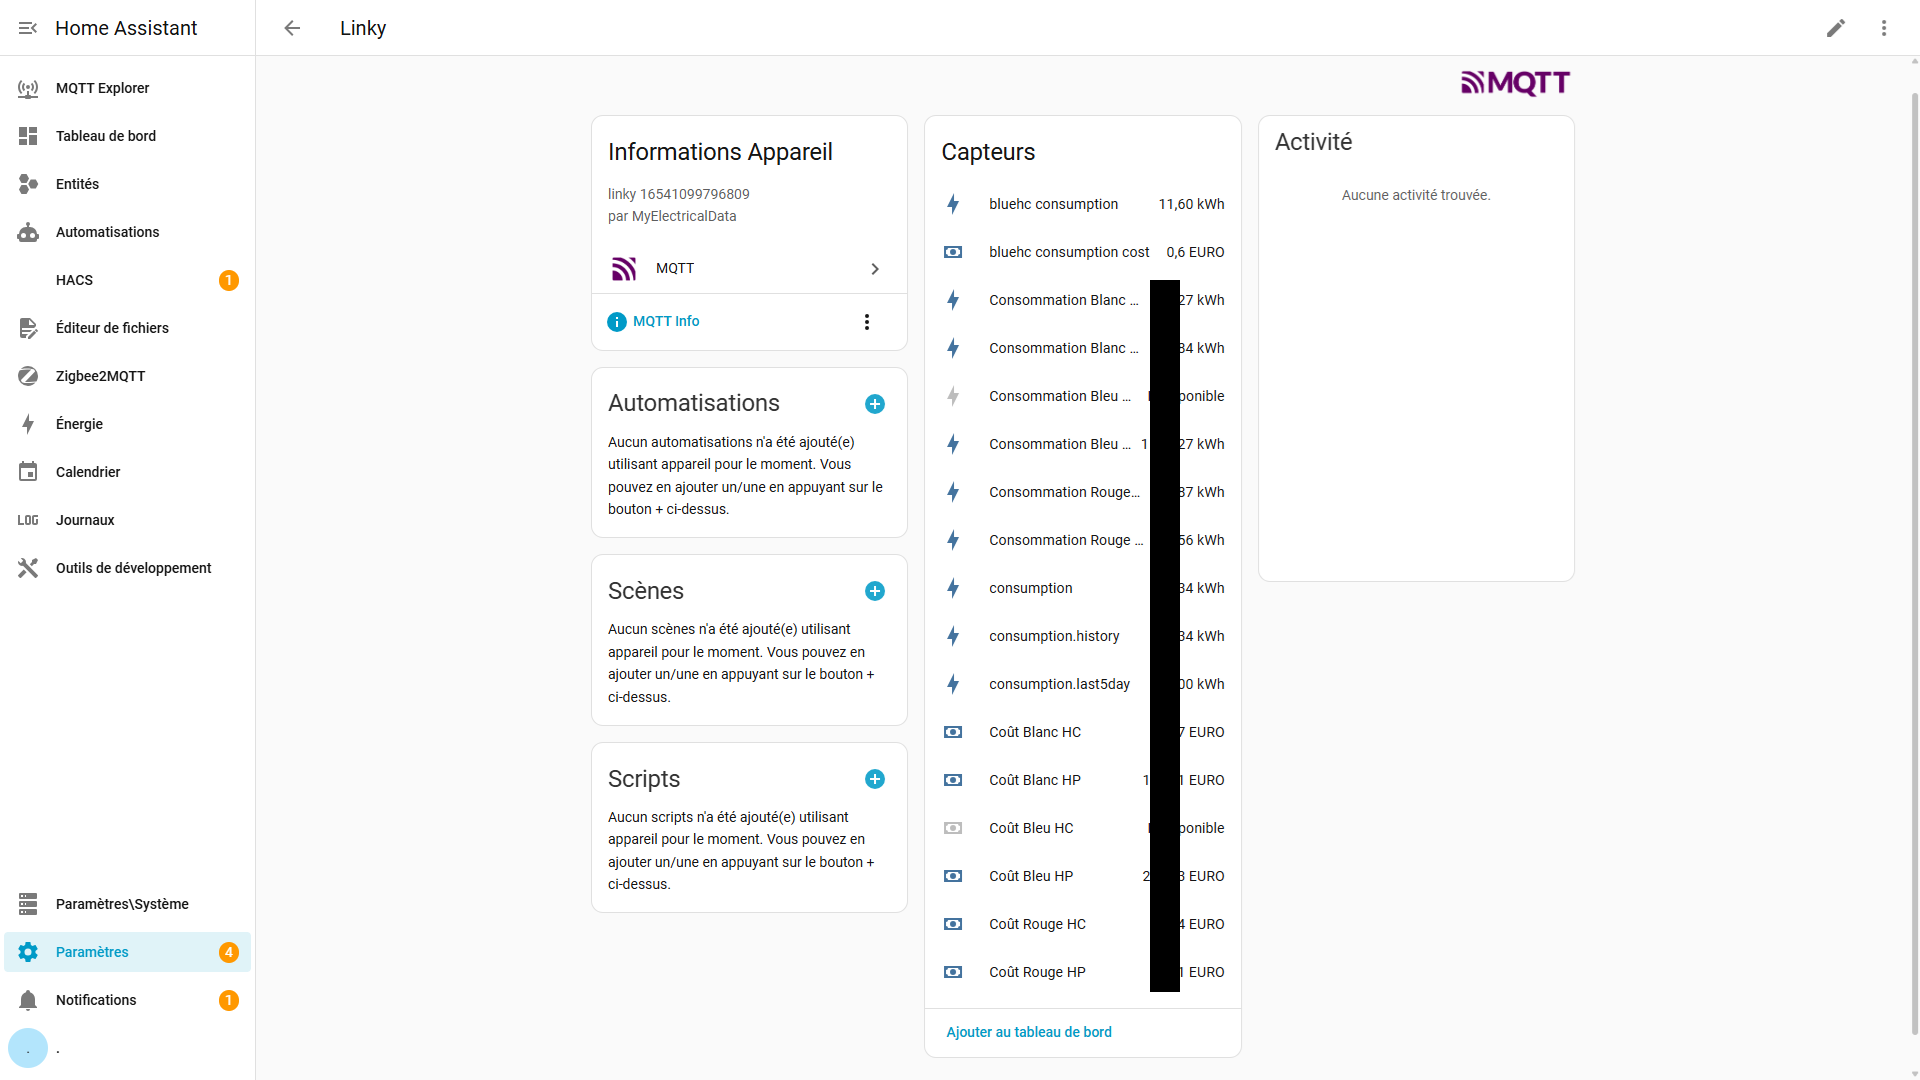Add a script with plus icon
1920x1080 pixels.
(x=875, y=779)
